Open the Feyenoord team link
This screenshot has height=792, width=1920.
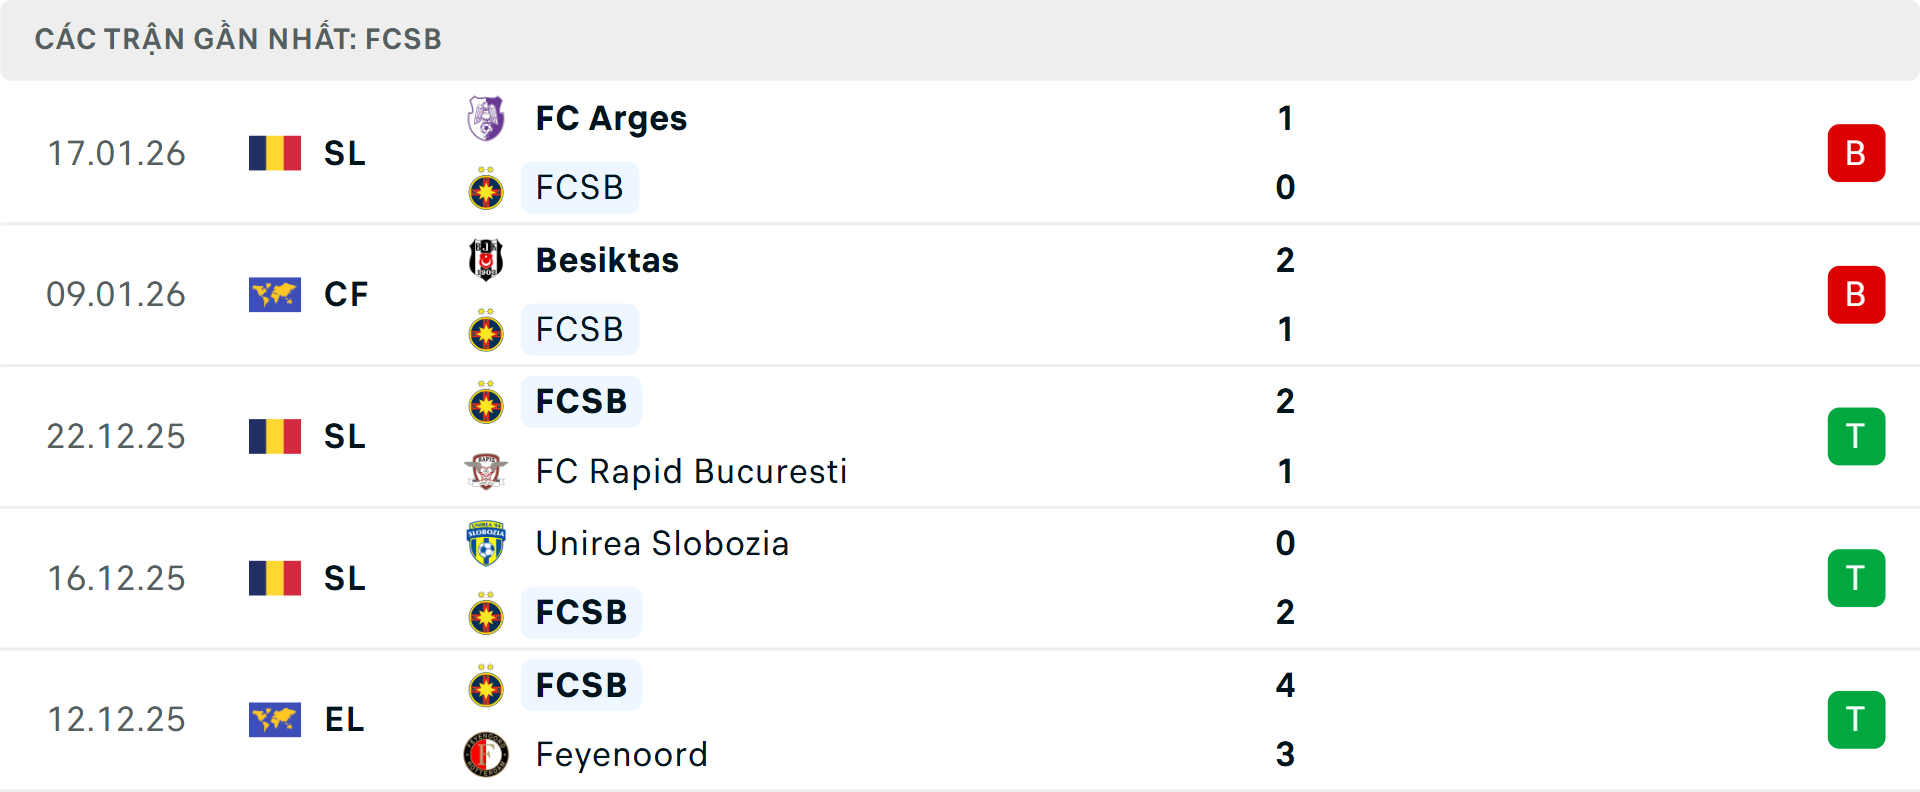(621, 754)
